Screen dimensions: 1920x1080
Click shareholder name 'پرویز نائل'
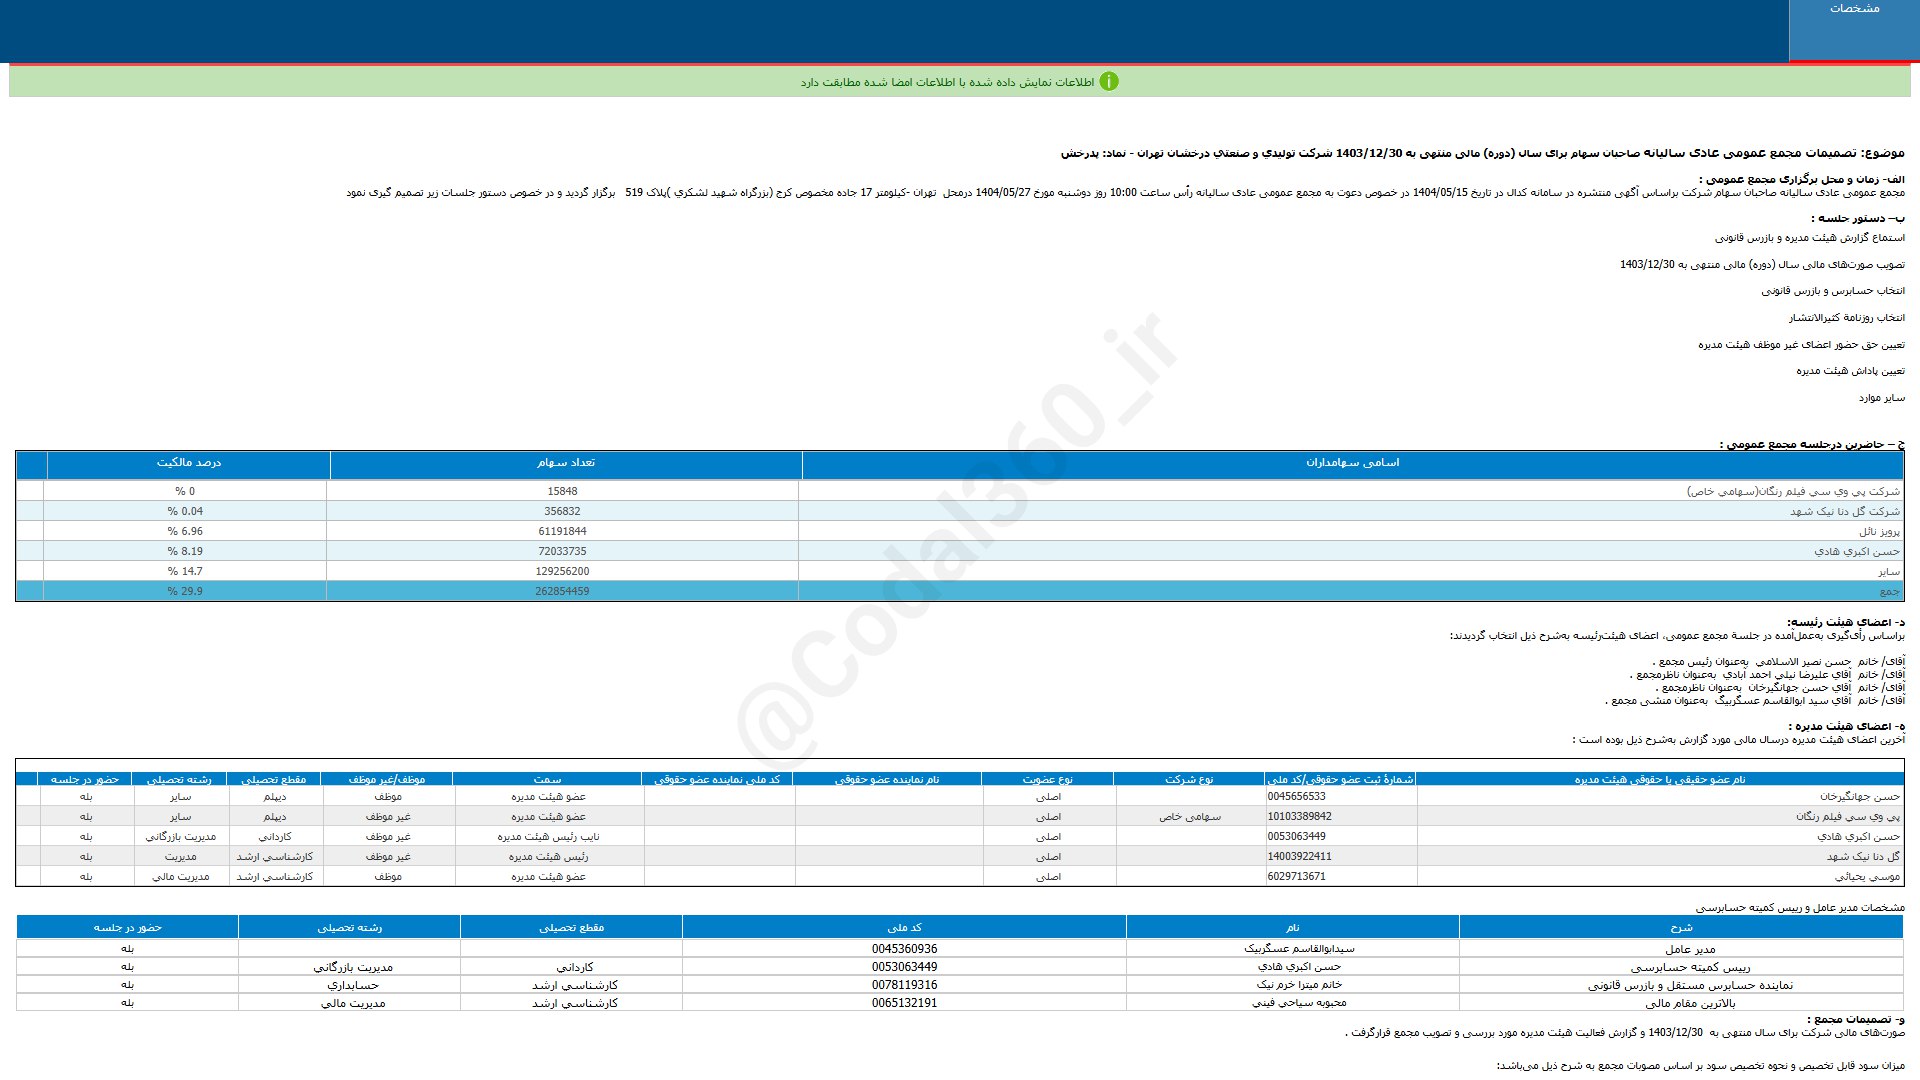tap(1879, 531)
